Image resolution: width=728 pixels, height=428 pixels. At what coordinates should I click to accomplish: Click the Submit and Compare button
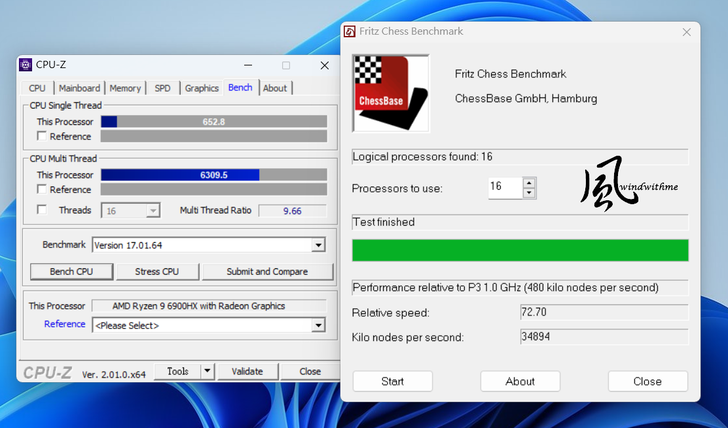[266, 271]
